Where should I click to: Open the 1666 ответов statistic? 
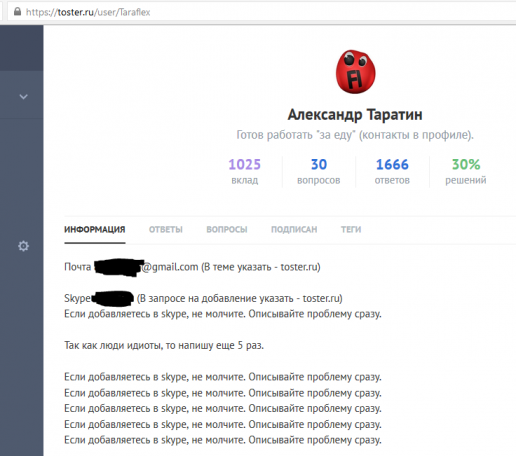pos(392,171)
